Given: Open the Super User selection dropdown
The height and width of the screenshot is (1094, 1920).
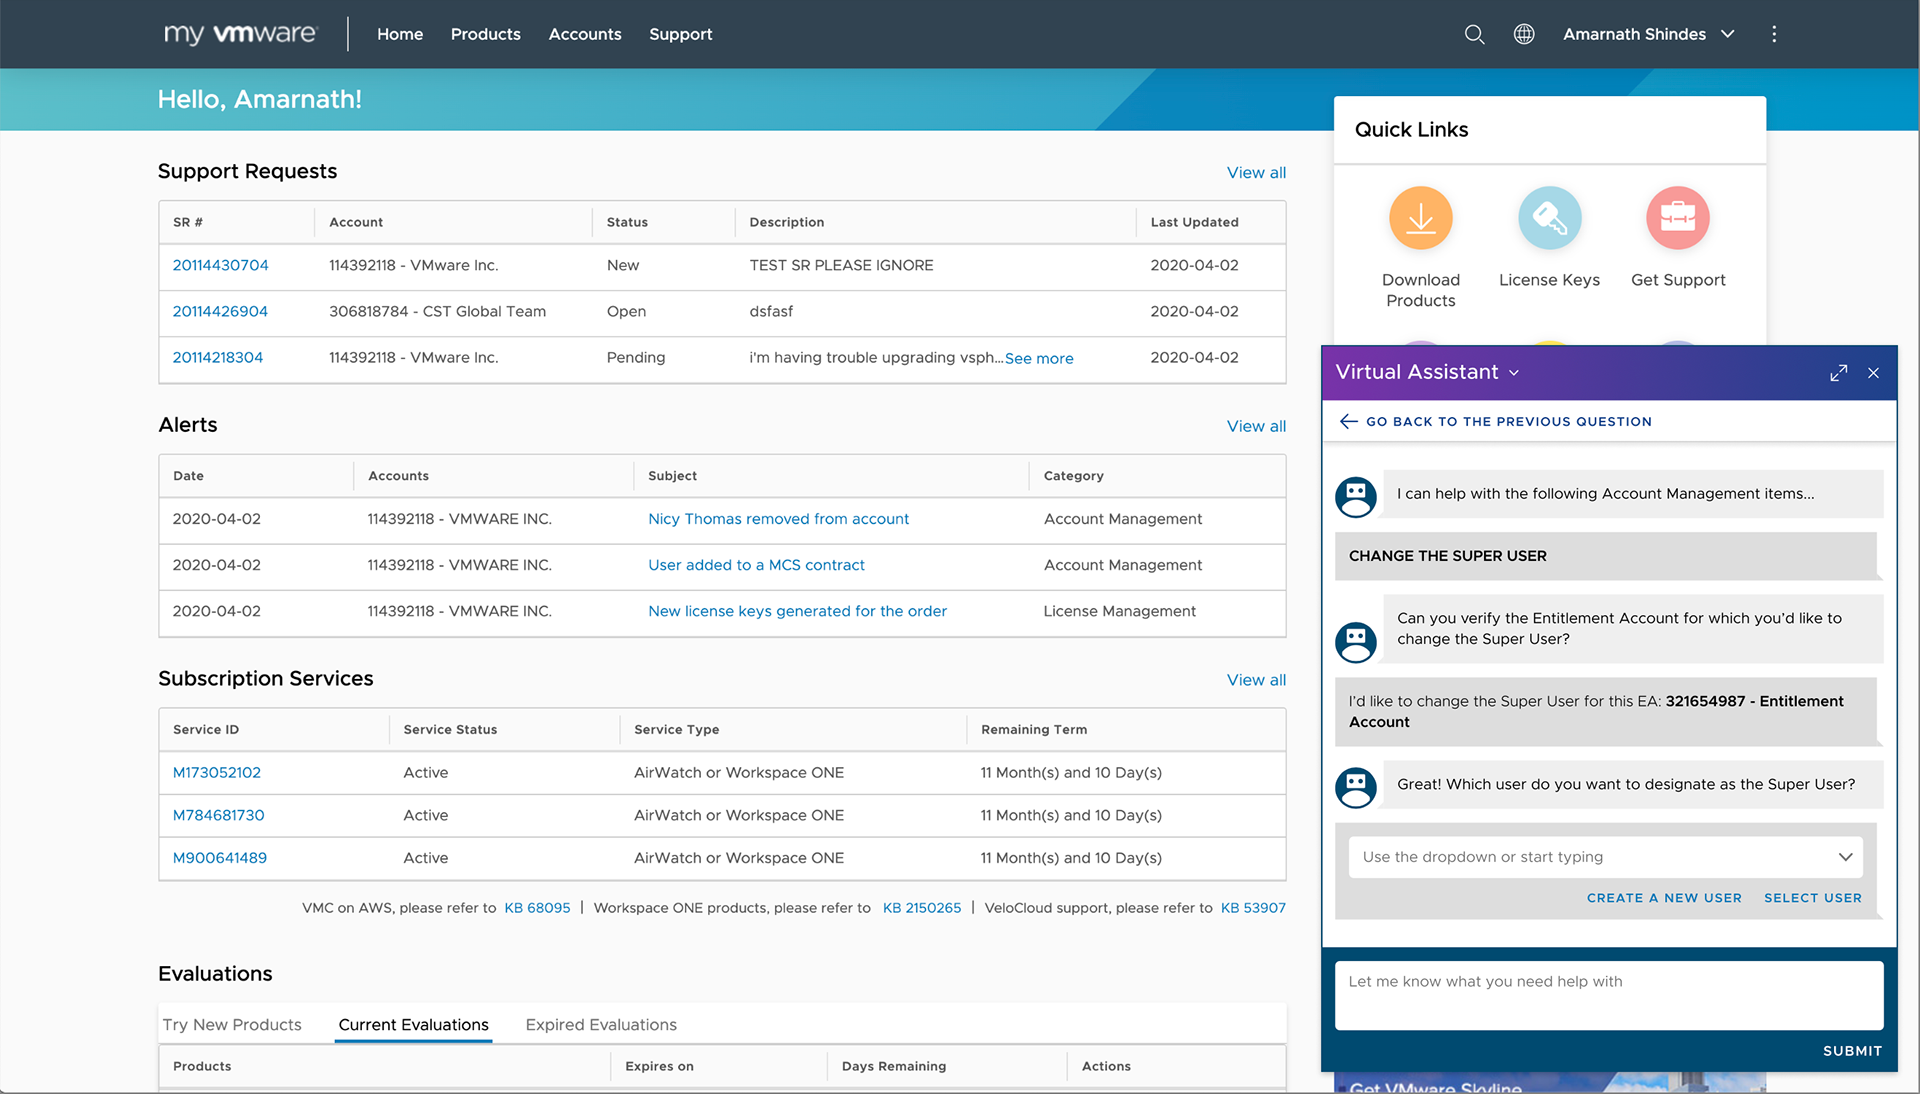Looking at the screenshot, I should pyautogui.click(x=1605, y=857).
